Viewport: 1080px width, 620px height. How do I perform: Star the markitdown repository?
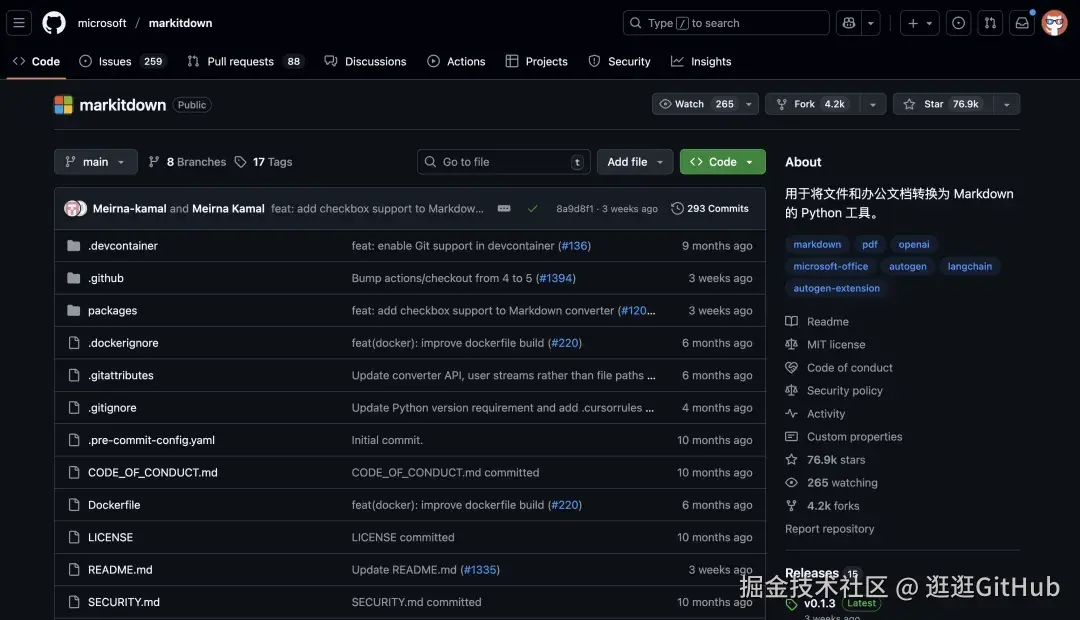944,104
